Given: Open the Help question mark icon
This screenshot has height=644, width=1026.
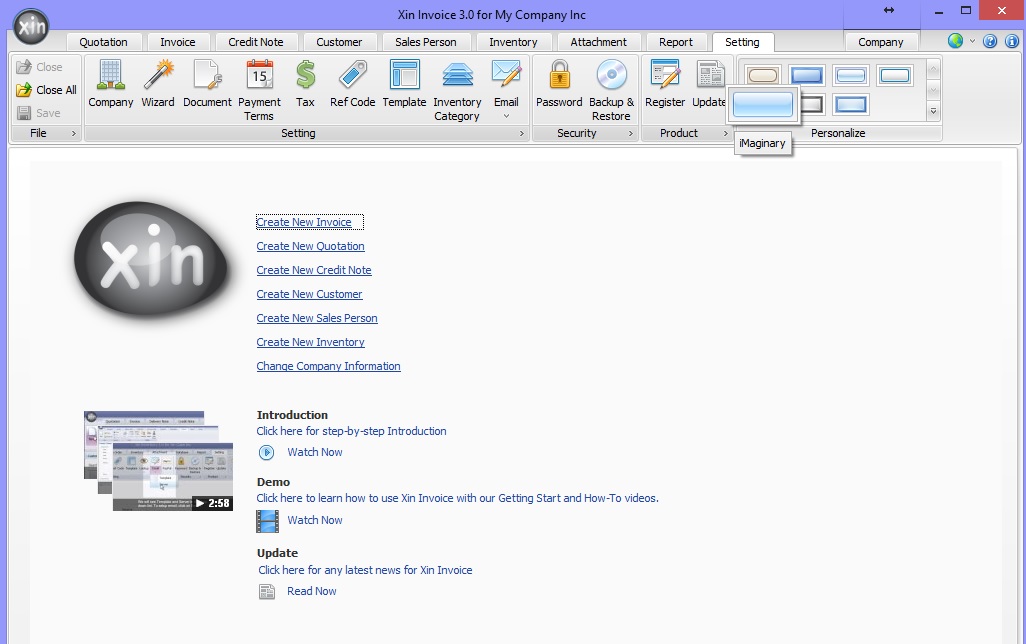Looking at the screenshot, I should point(990,41).
